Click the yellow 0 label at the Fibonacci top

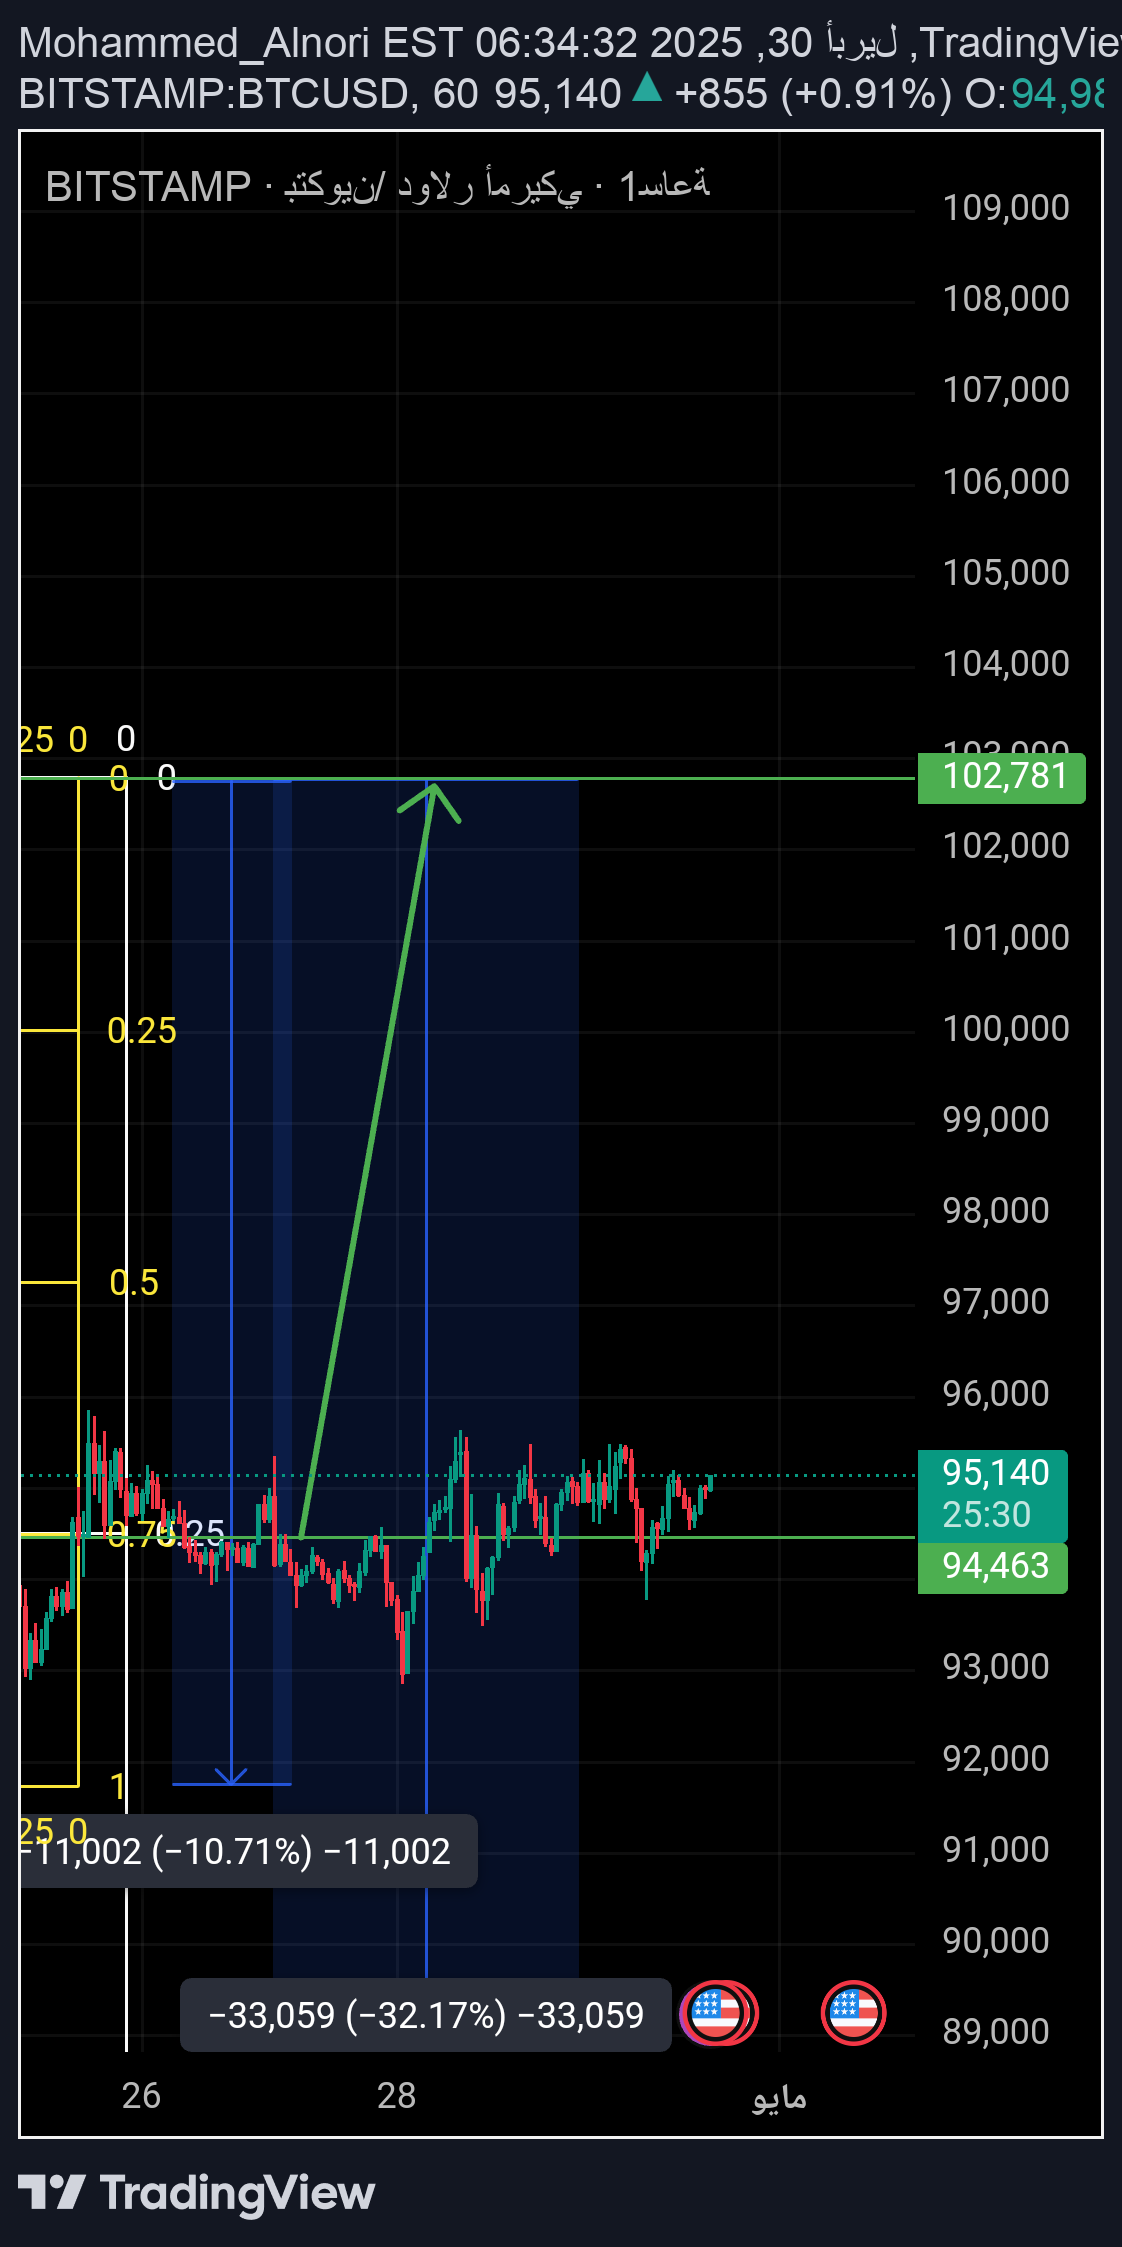(x=119, y=778)
